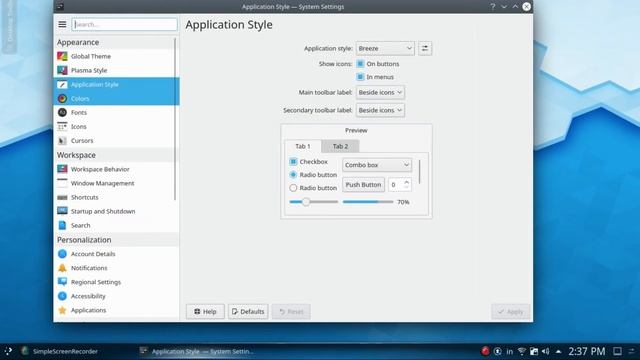Click the Help button
This screenshot has width=640, height=360.
205,311
